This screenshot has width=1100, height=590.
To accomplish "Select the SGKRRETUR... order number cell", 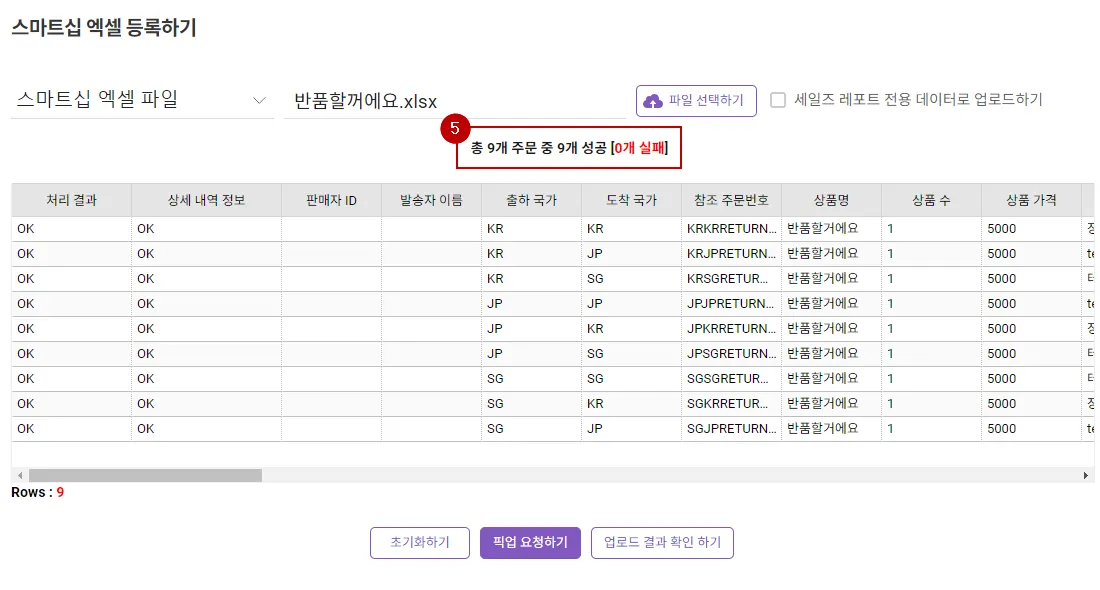I will pos(731,403).
